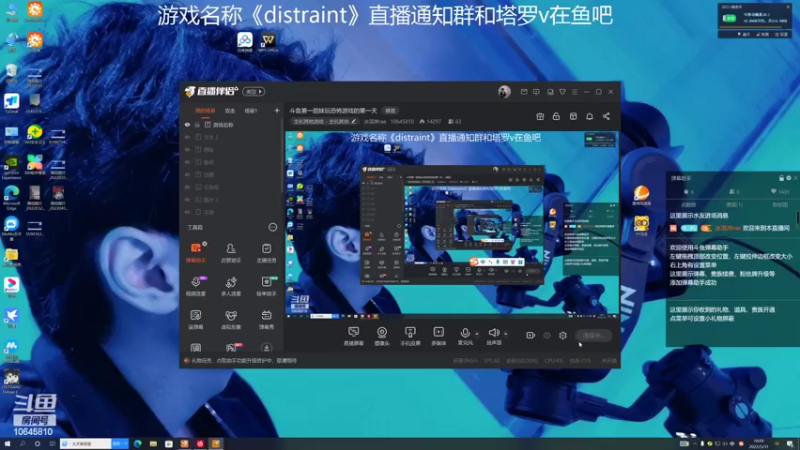Add a 手机投屏 phone-cast source
Image resolution: width=800 pixels, height=450 pixels.
click(410, 336)
